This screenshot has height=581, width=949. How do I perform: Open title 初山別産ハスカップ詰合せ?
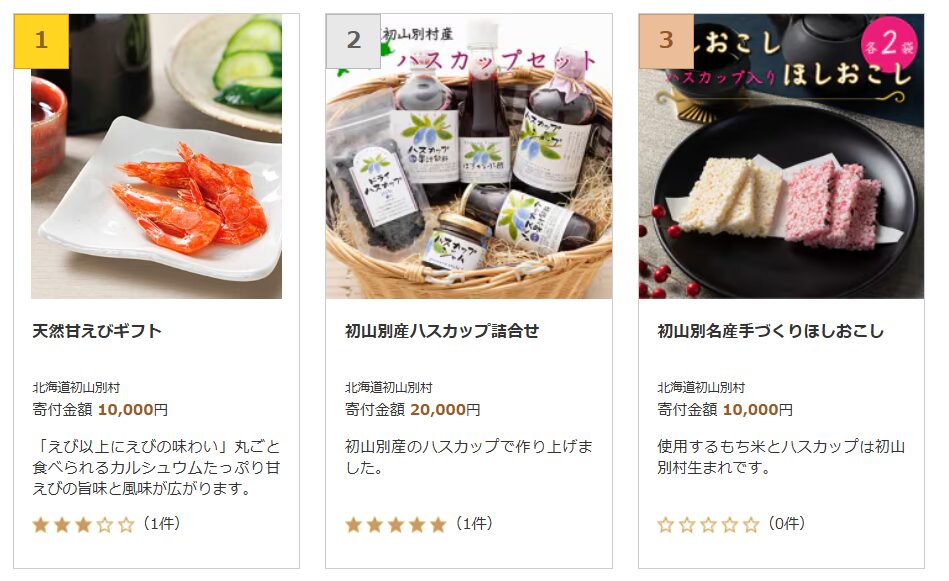442,331
